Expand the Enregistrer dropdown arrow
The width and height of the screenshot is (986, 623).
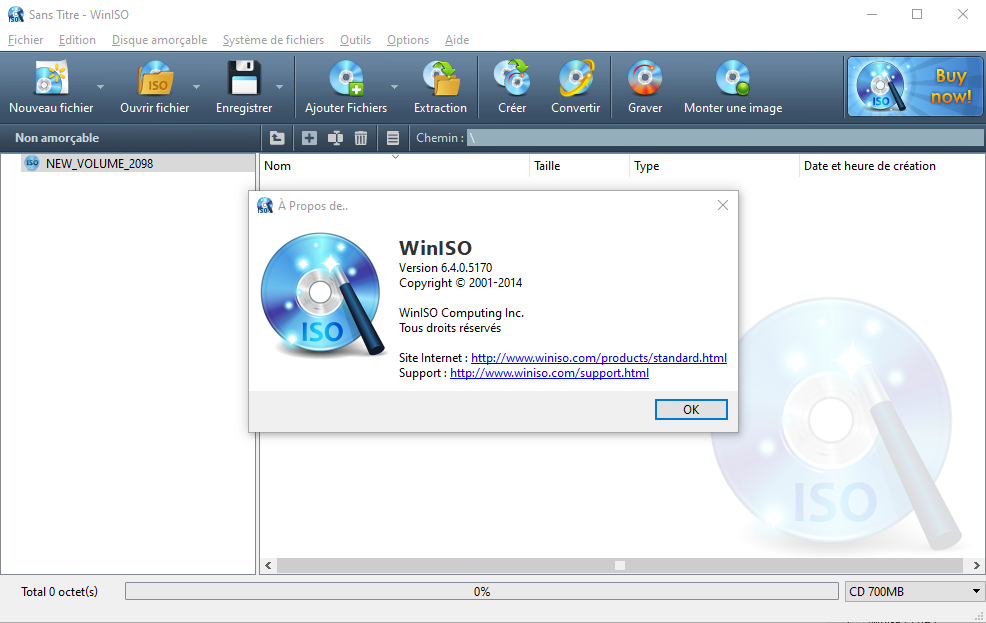click(279, 87)
